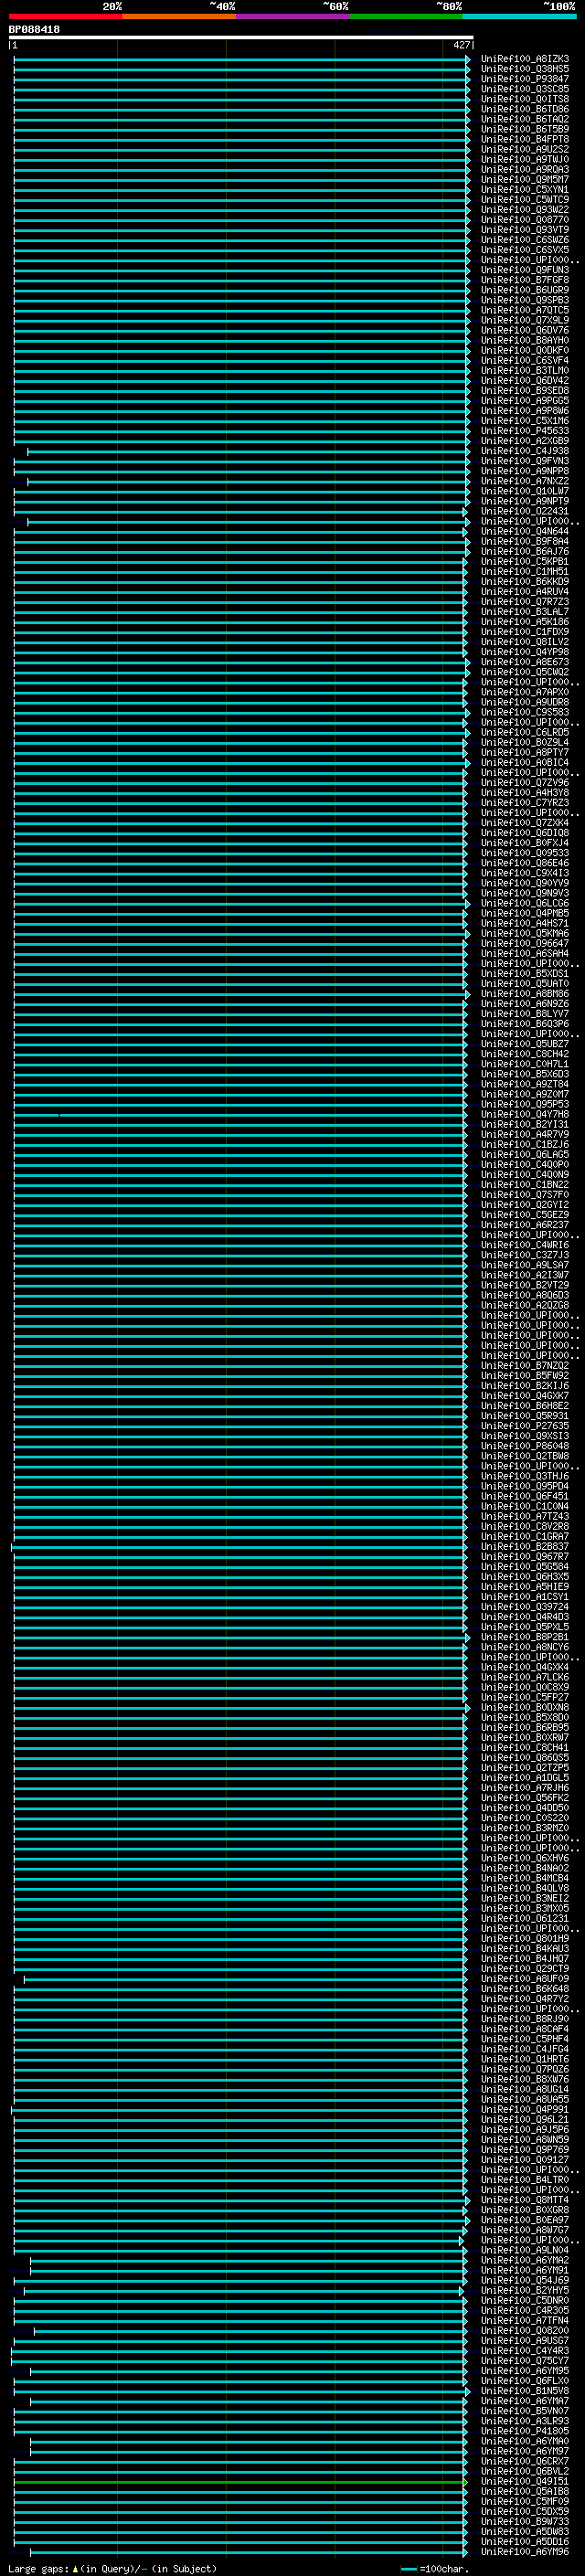The height and width of the screenshot is (2576, 585).
Task: Open hit UniRef100_Q93VT9
Action: click(524, 230)
